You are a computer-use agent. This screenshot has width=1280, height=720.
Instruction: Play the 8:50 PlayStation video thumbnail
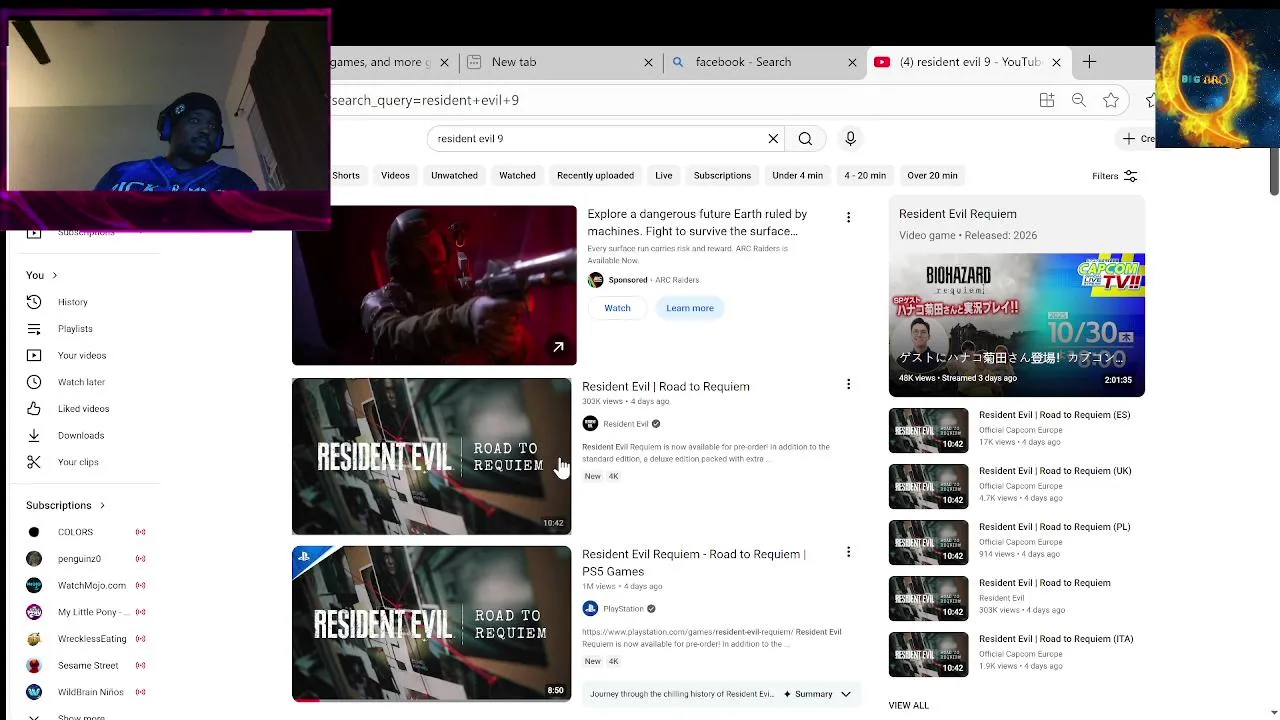coord(431,624)
